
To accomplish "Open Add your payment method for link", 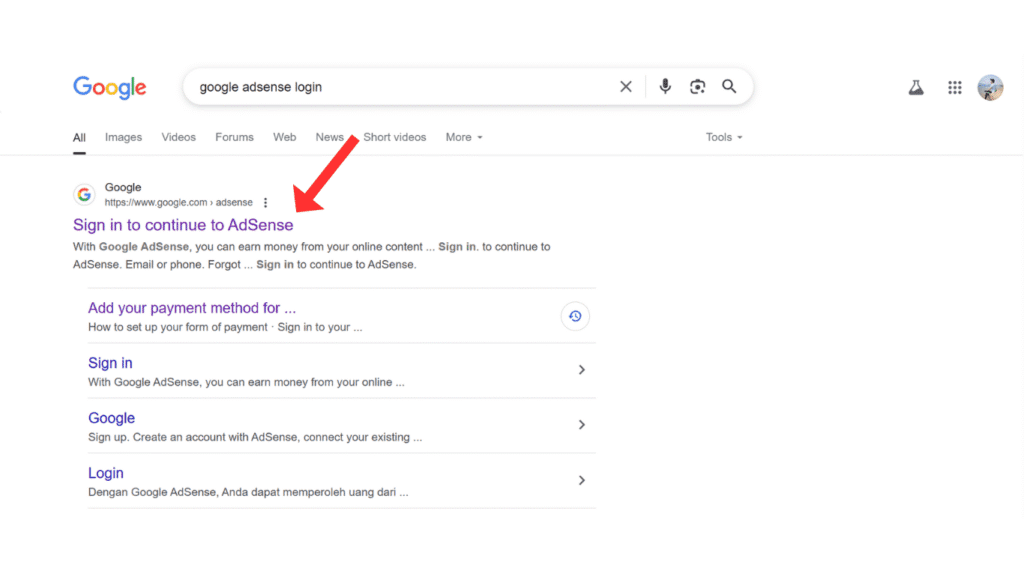I will click(x=192, y=308).
